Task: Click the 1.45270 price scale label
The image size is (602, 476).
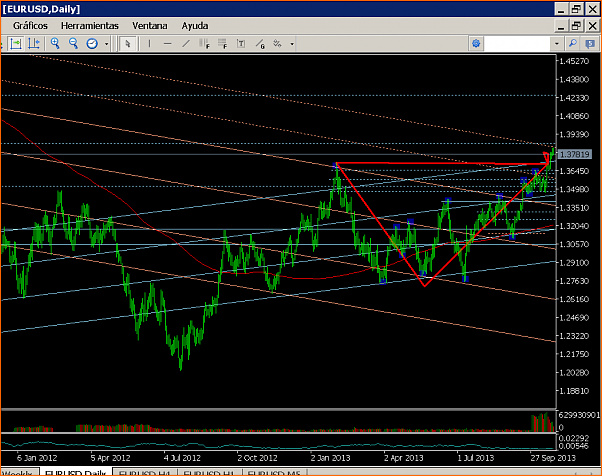Action: coord(574,61)
